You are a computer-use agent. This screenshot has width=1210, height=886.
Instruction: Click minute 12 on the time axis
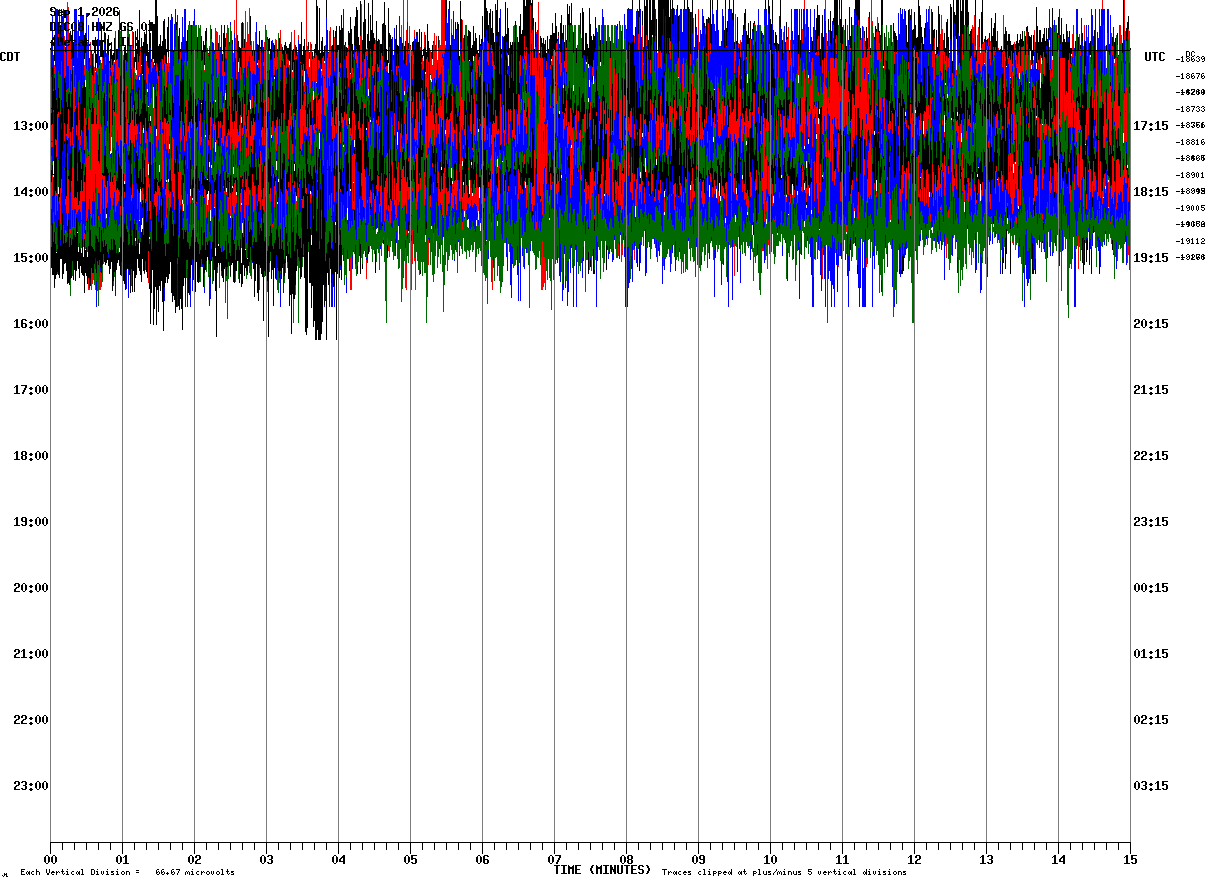point(914,859)
